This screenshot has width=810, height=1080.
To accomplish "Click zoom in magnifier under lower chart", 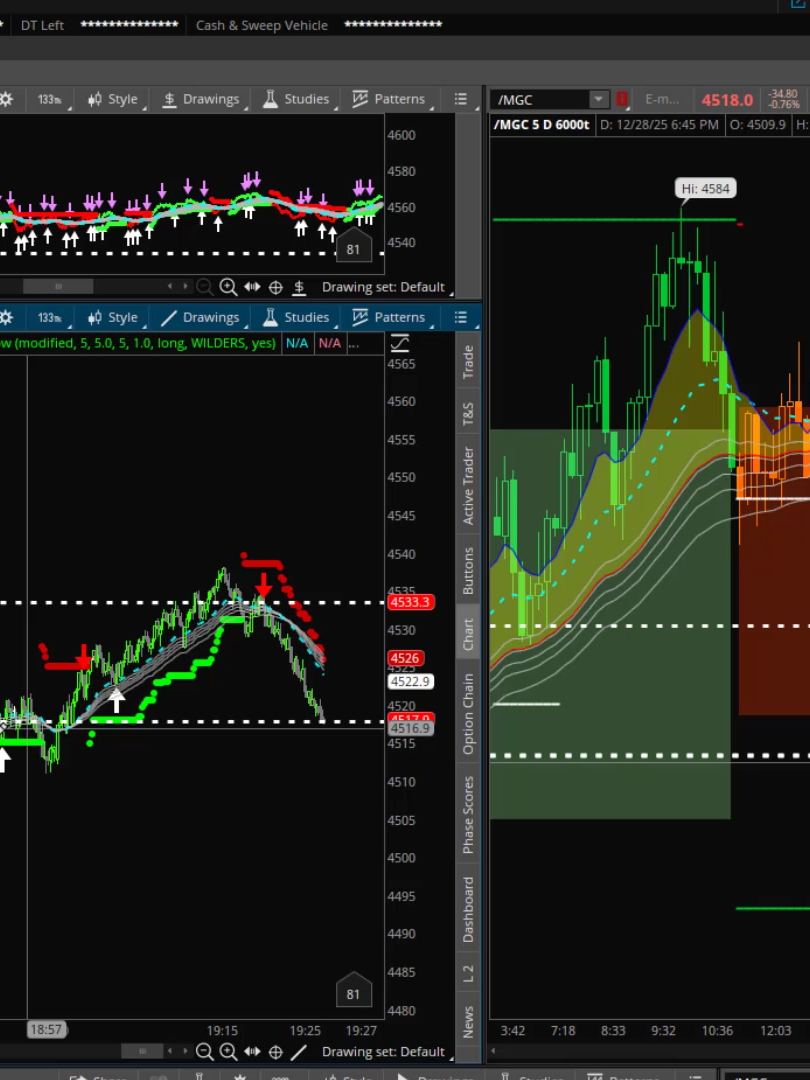I will point(228,1052).
